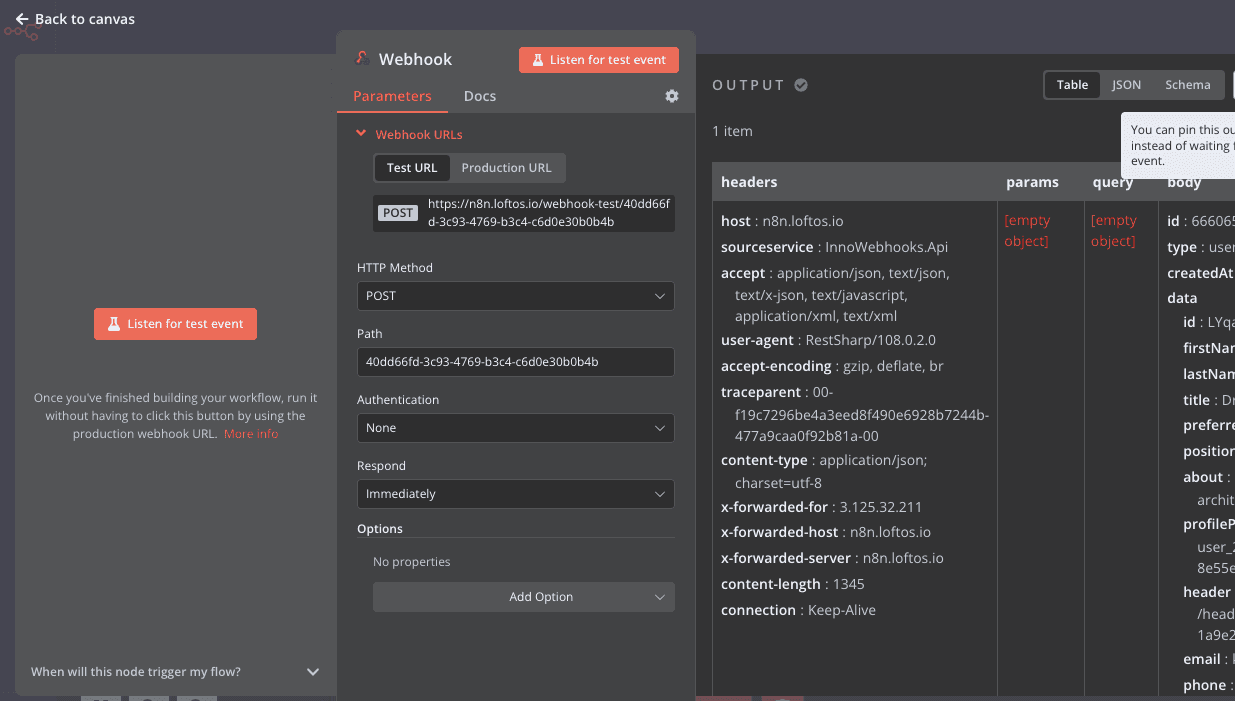Open the HTTP Method dropdown
1235x701 pixels.
515,296
